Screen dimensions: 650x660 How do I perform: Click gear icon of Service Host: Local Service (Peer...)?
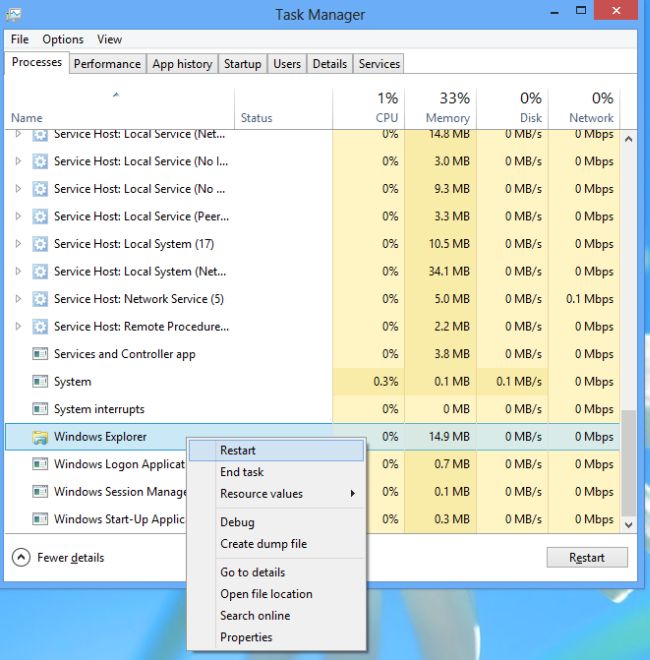(40, 216)
